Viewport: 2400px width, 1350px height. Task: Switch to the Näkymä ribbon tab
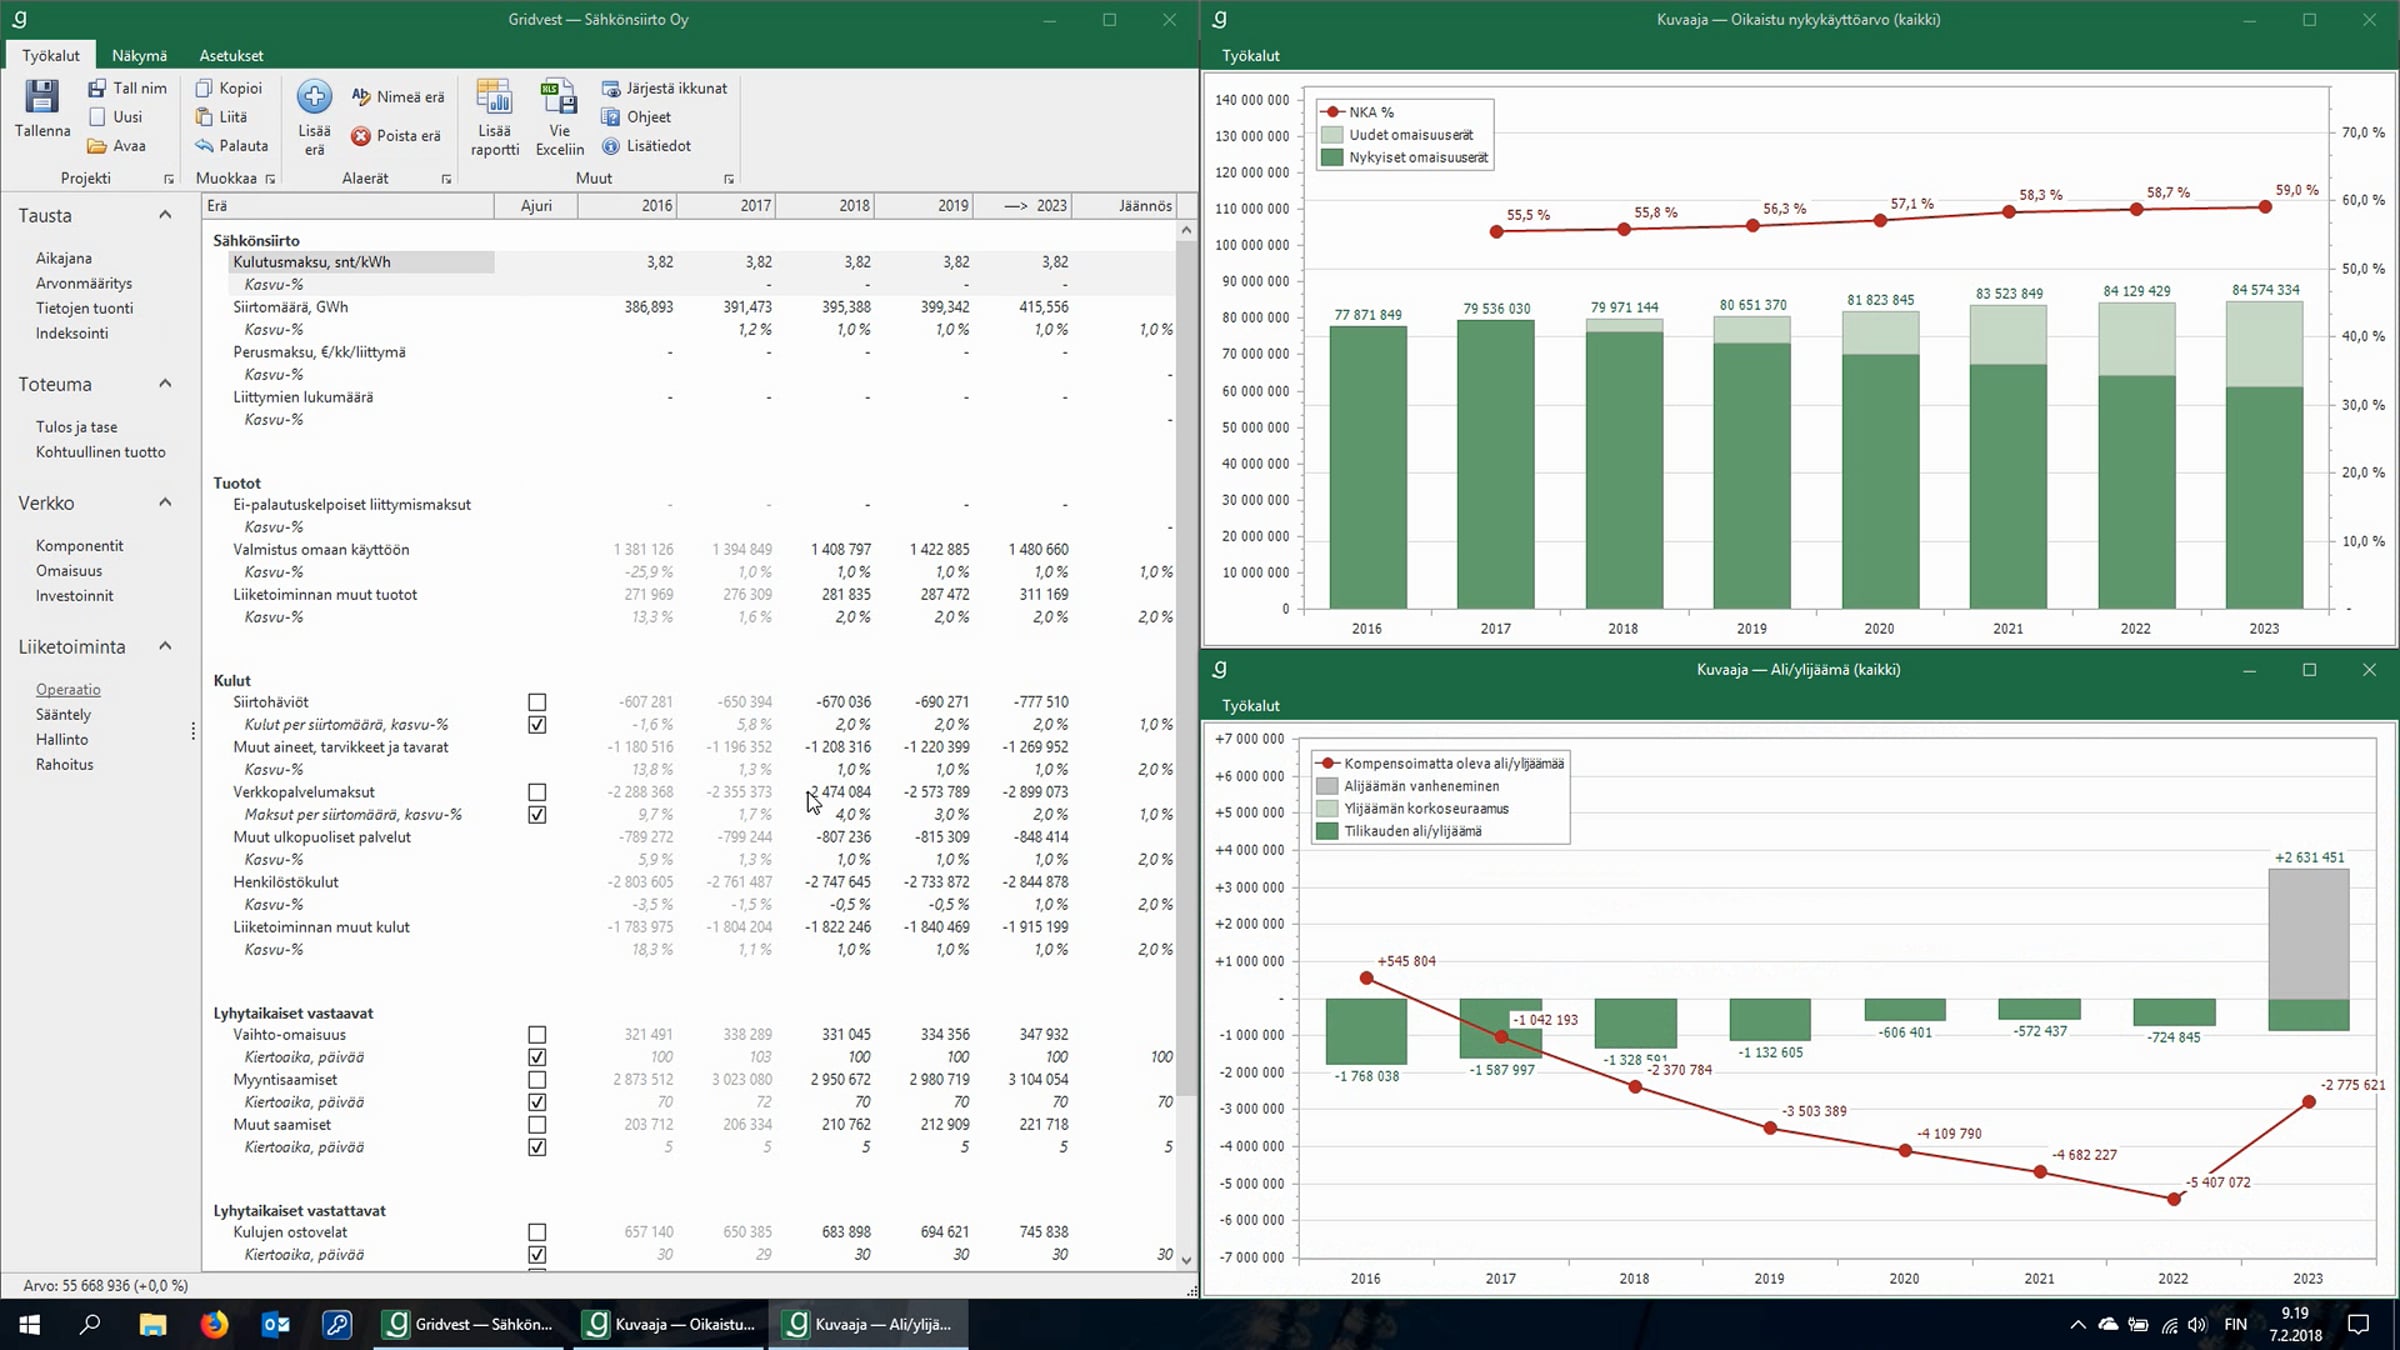[139, 56]
